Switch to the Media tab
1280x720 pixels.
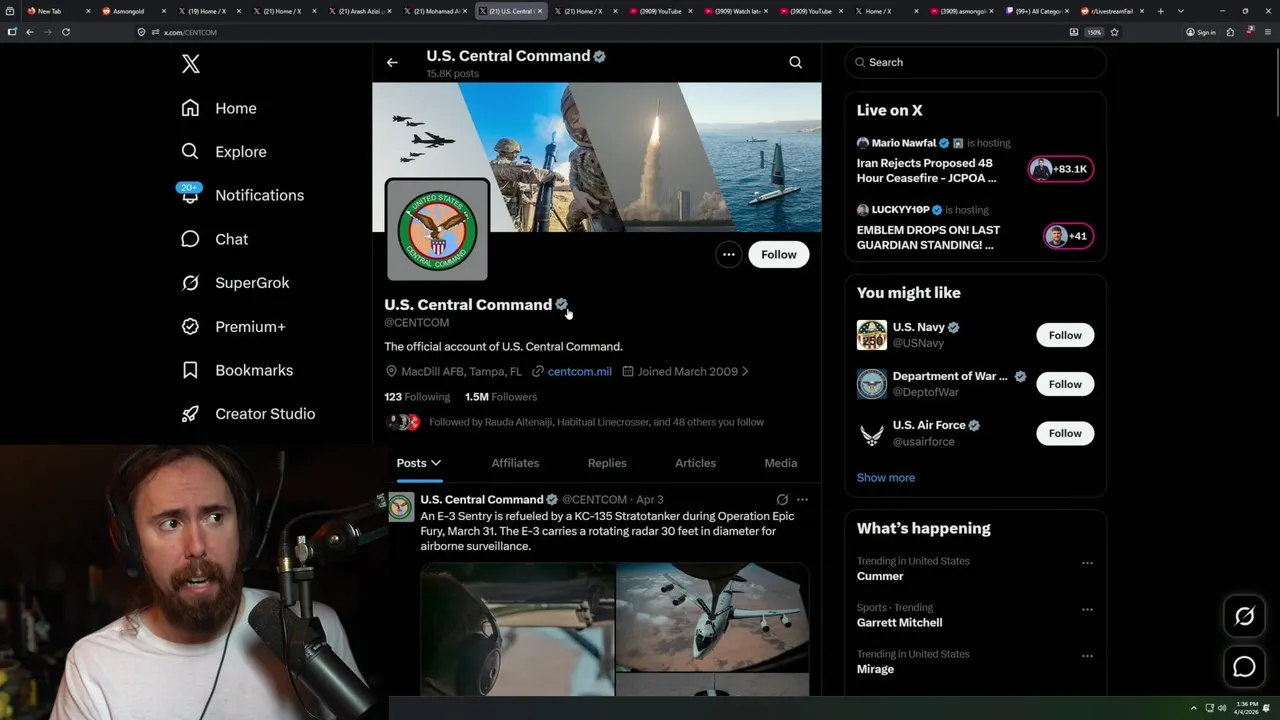781,463
